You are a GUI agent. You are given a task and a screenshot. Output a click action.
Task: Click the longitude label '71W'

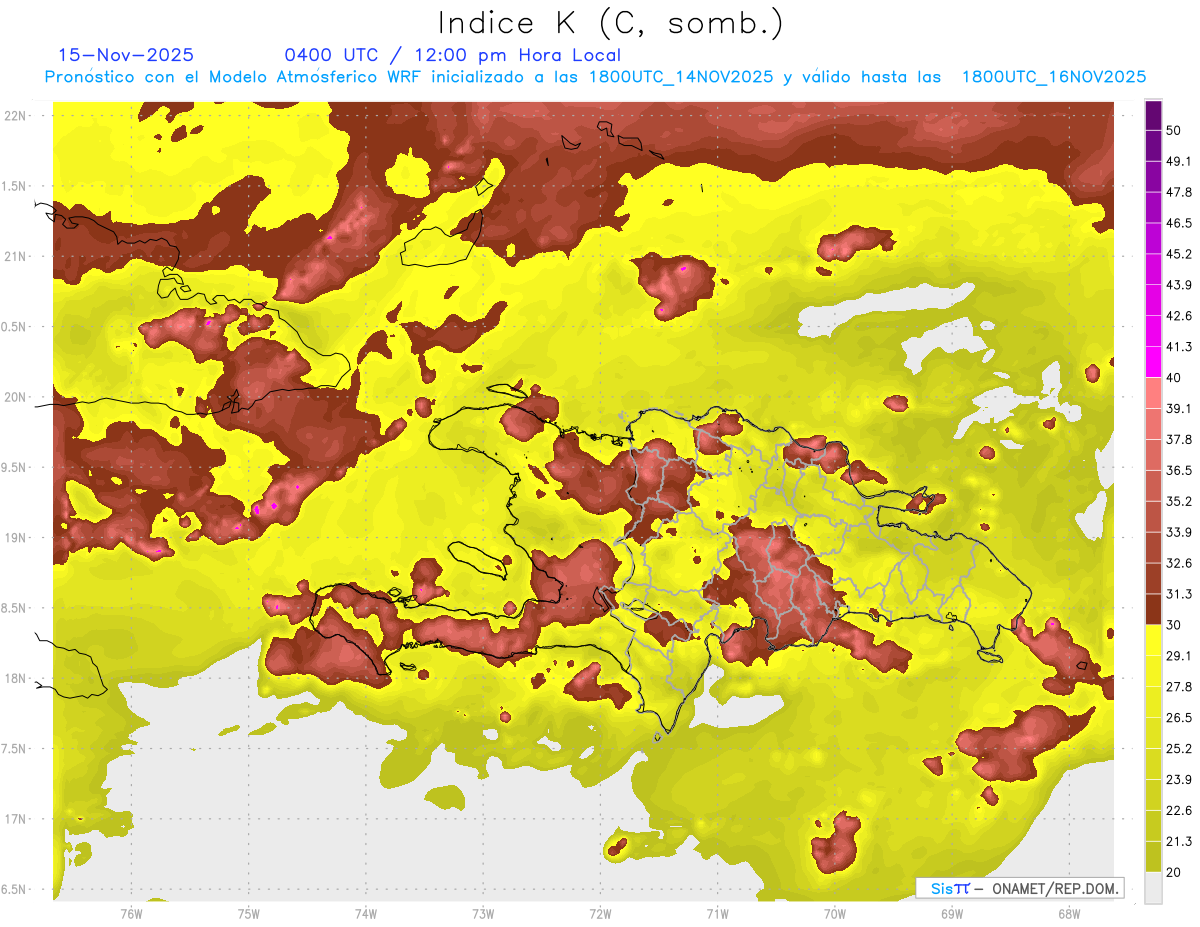717,914
